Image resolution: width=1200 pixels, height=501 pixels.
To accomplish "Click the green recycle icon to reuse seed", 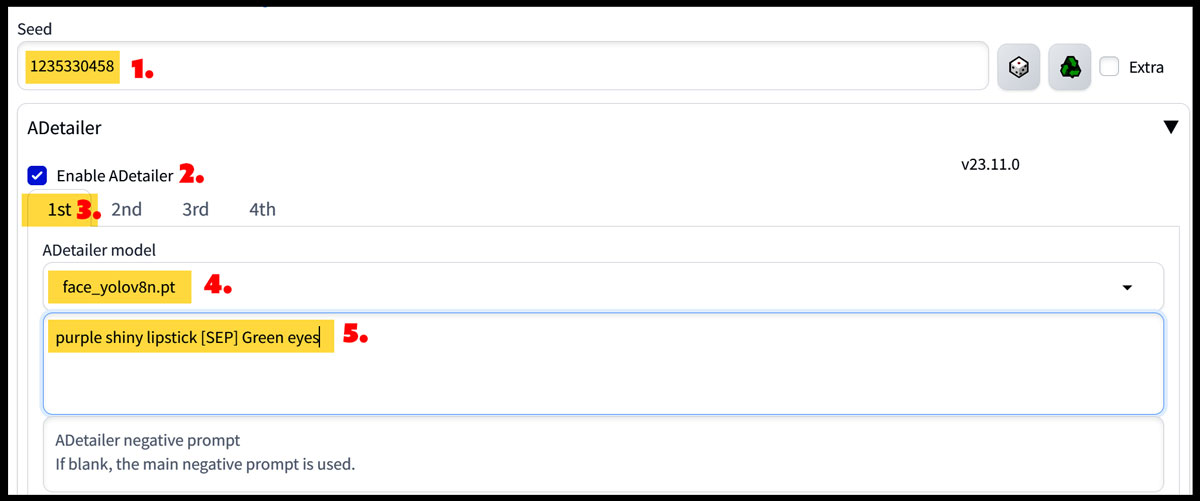I will (x=1069, y=67).
